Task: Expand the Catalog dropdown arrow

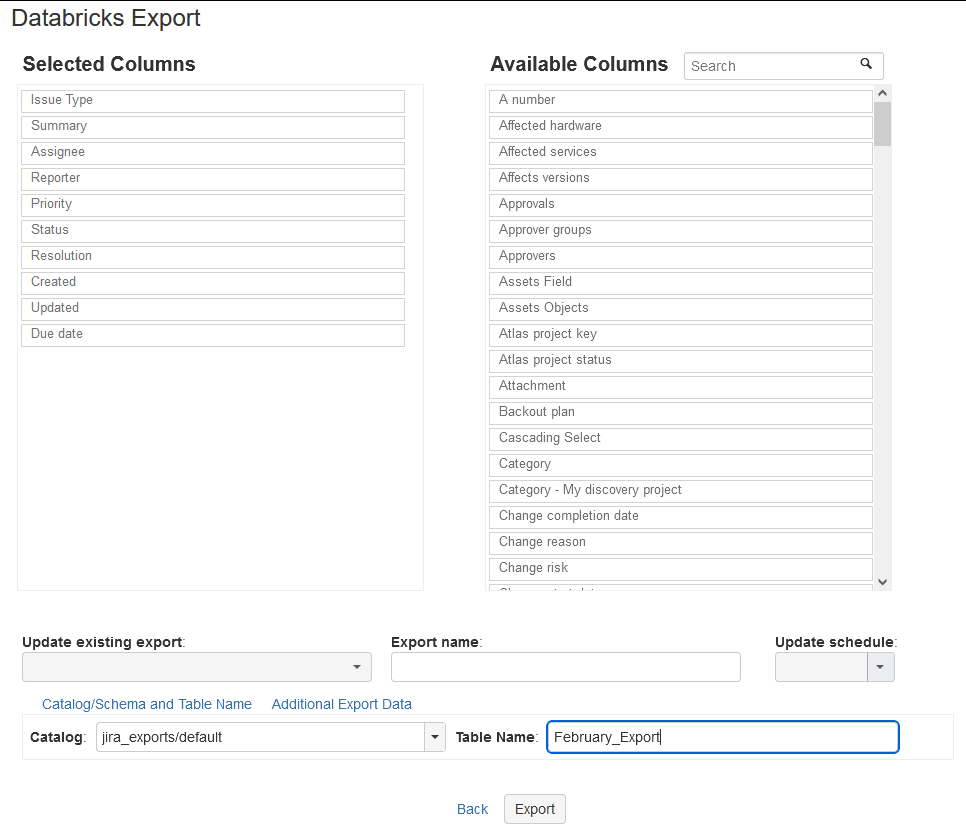Action: coord(434,737)
